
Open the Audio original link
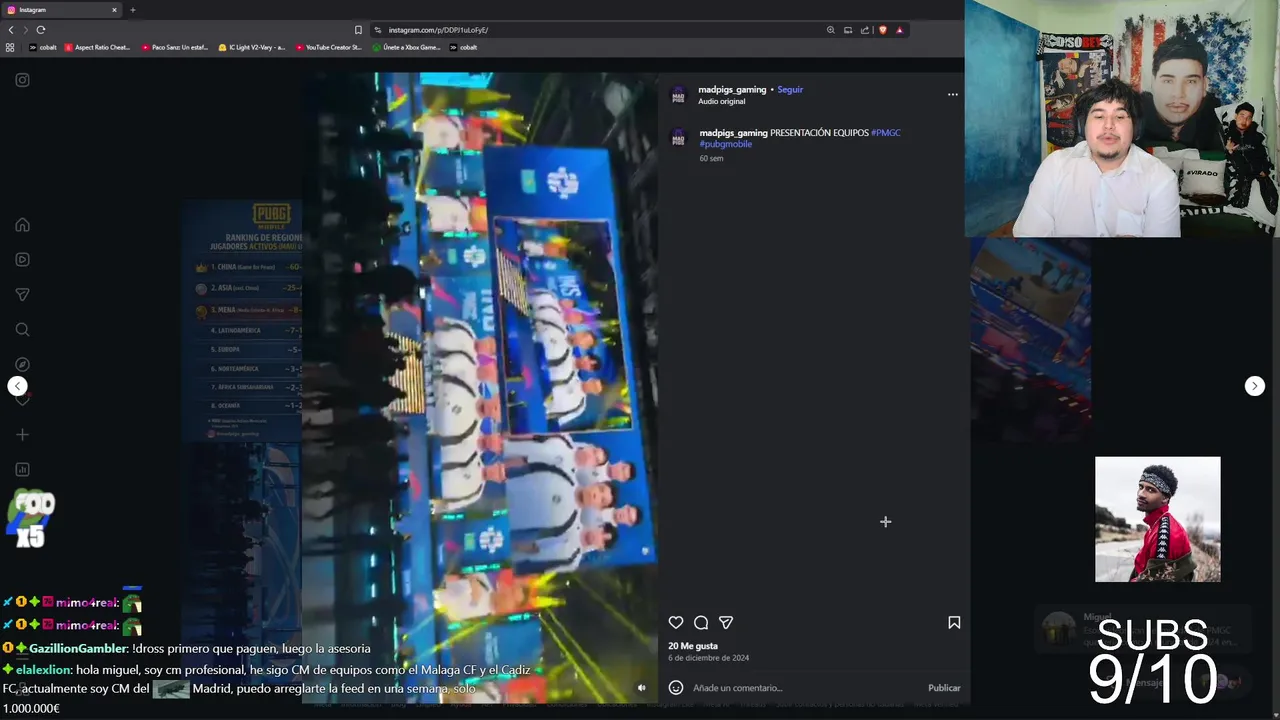click(x=721, y=102)
